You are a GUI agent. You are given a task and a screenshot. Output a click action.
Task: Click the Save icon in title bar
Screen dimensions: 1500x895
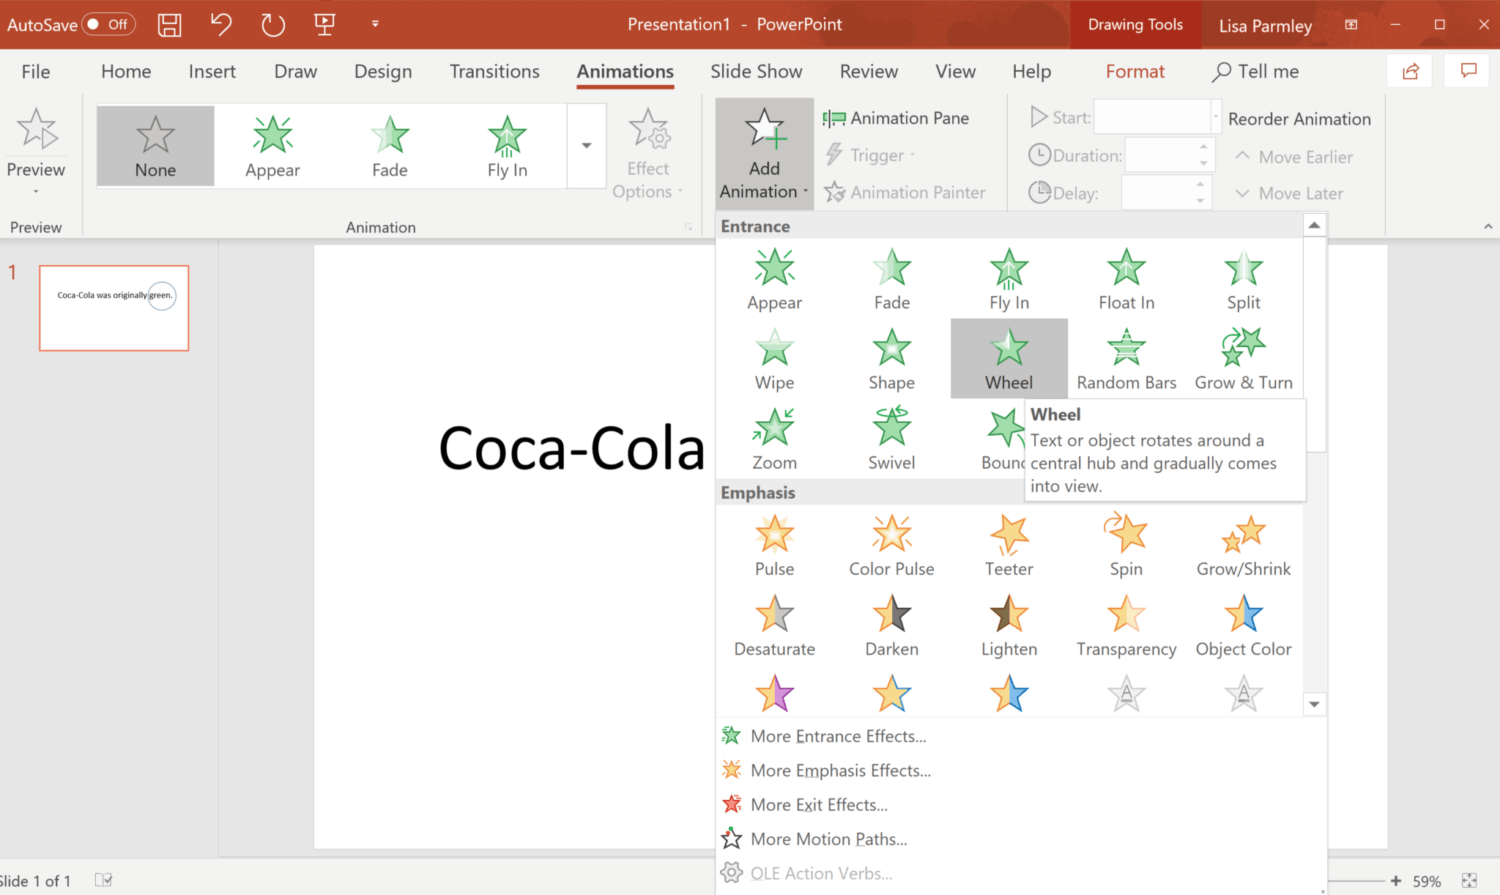(170, 24)
